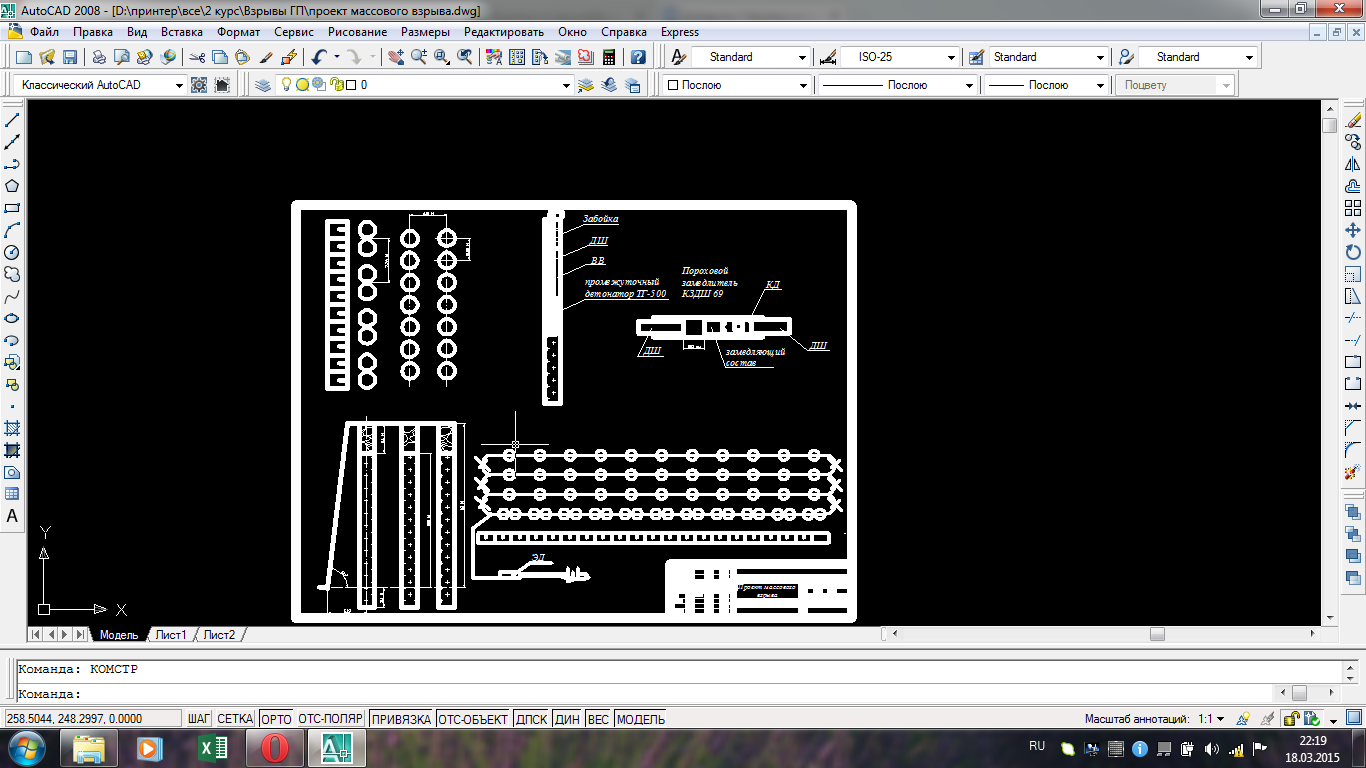
Task: Open the Файл menu
Action: click(x=45, y=32)
